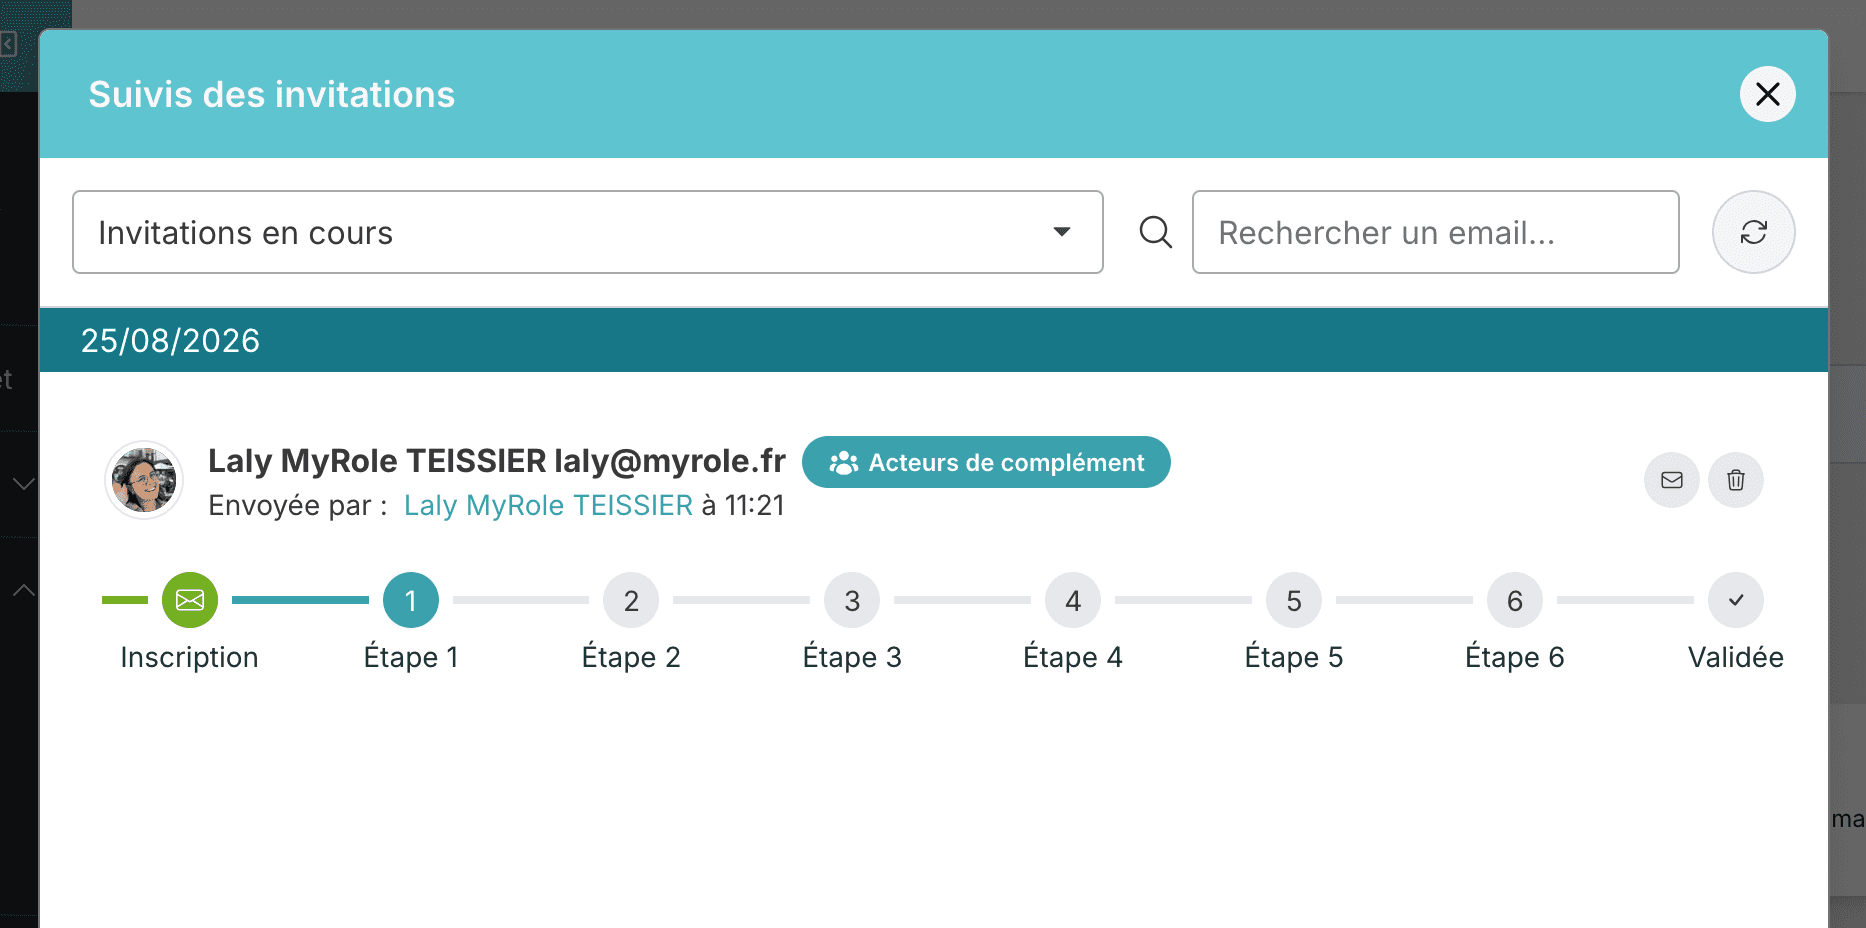Click the Étape 4 label

pyautogui.click(x=1073, y=657)
